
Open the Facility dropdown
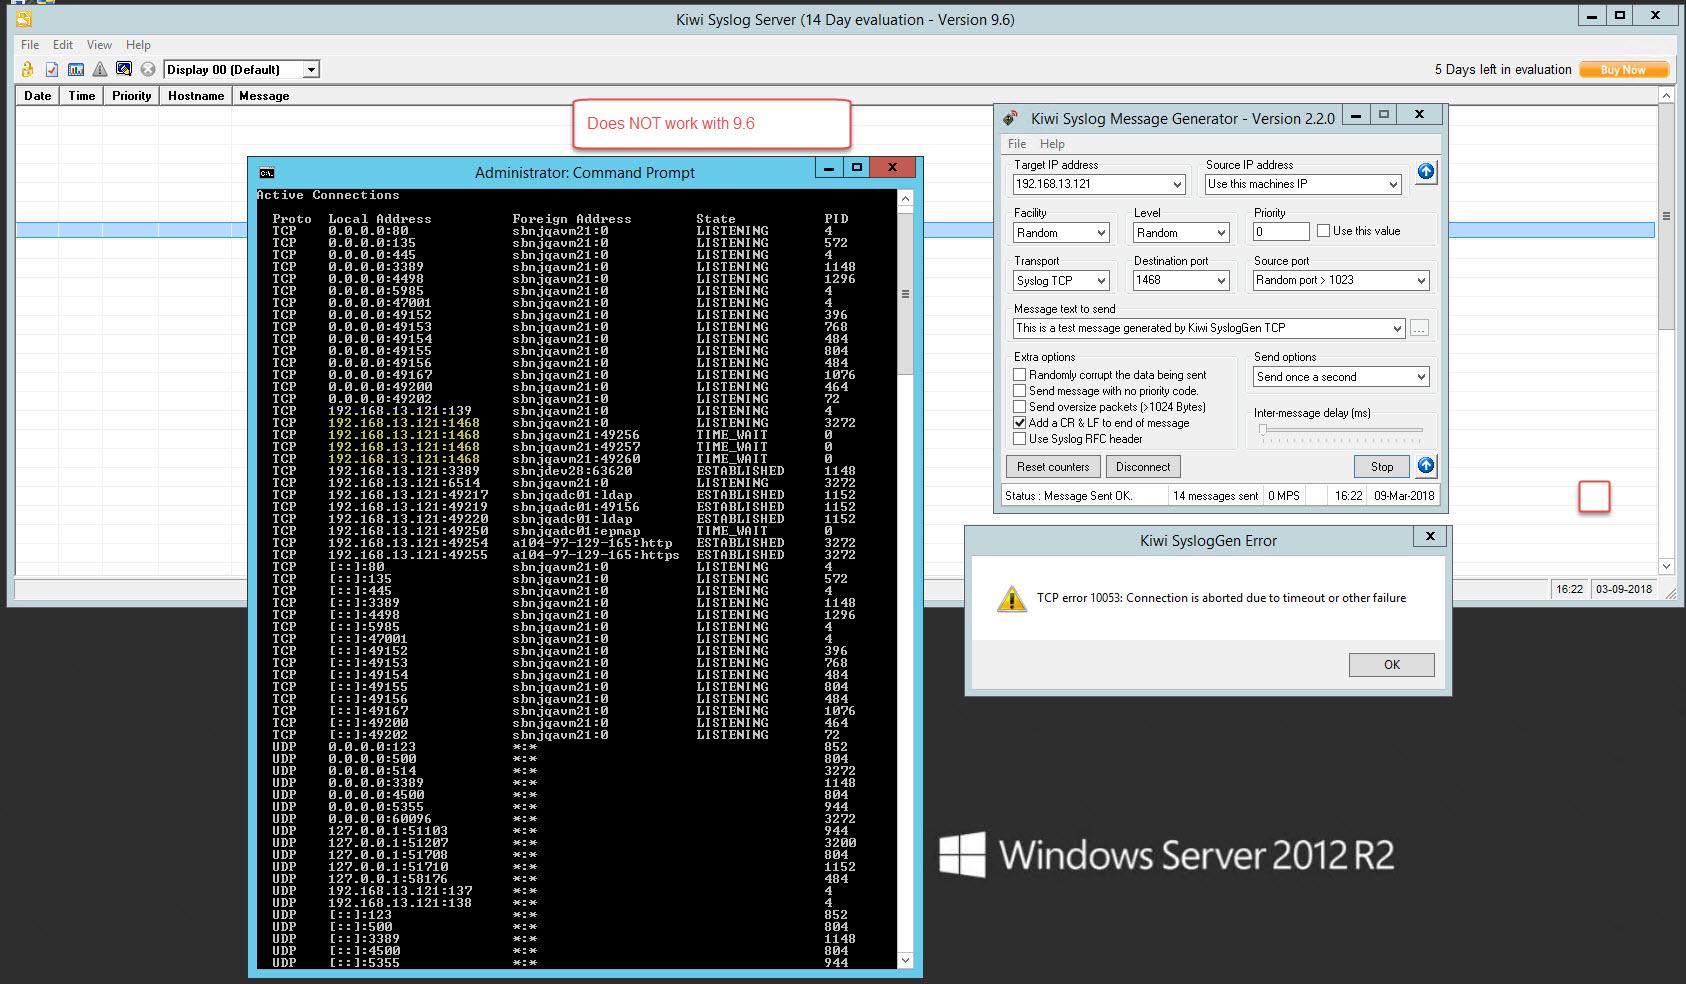[1101, 233]
